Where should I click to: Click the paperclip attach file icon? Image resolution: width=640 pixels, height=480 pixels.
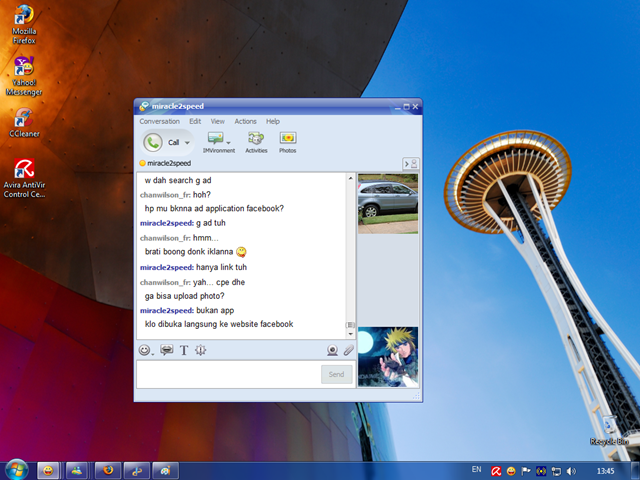[348, 351]
